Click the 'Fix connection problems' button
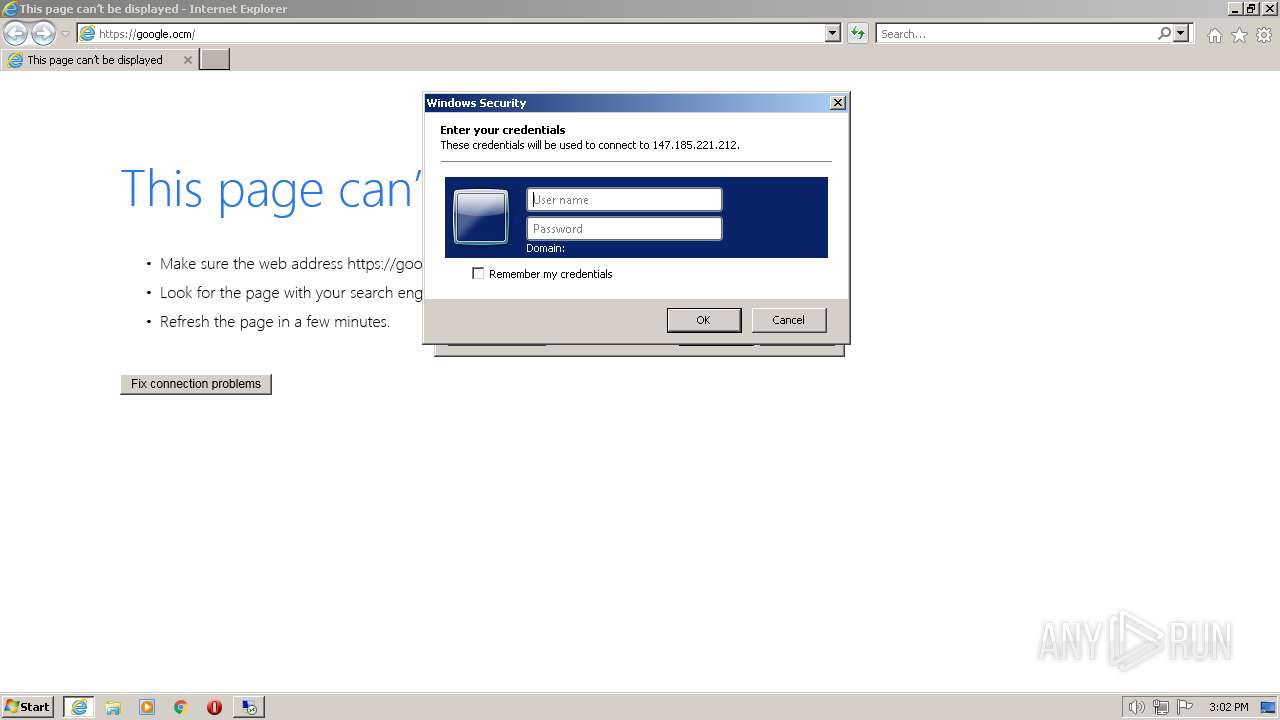Screen dimensions: 1280x720 196,384
